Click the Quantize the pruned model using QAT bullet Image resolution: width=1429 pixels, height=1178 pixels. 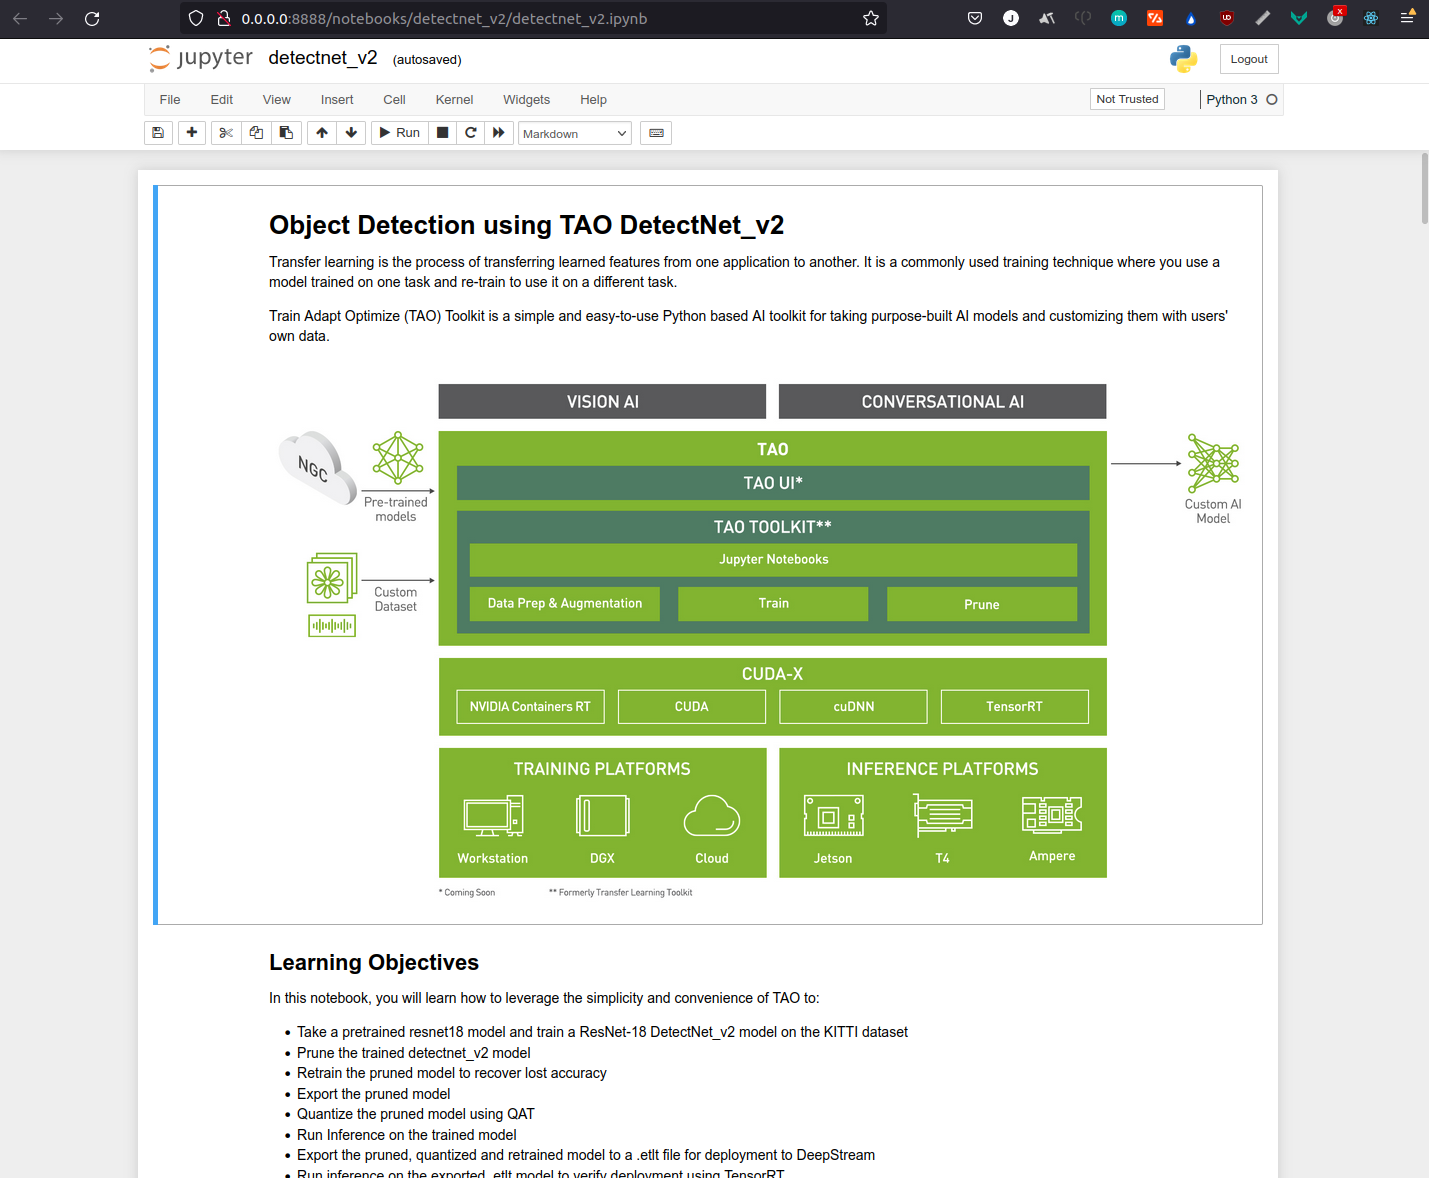(x=415, y=1114)
